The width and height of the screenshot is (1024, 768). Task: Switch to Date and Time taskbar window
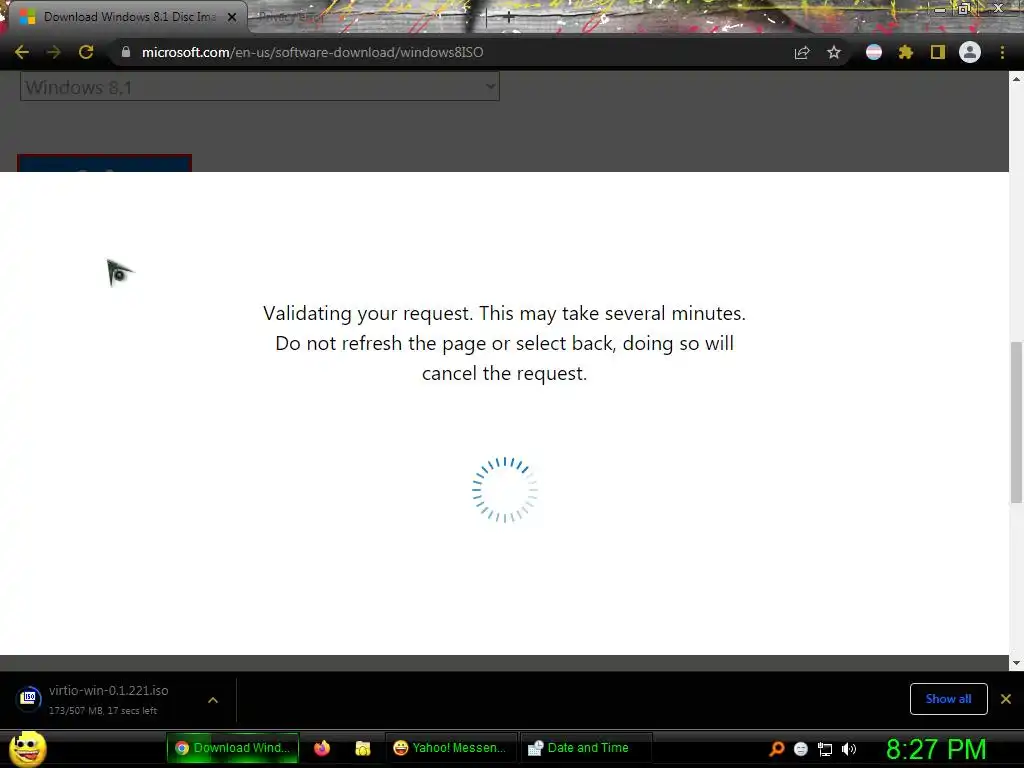coord(585,748)
